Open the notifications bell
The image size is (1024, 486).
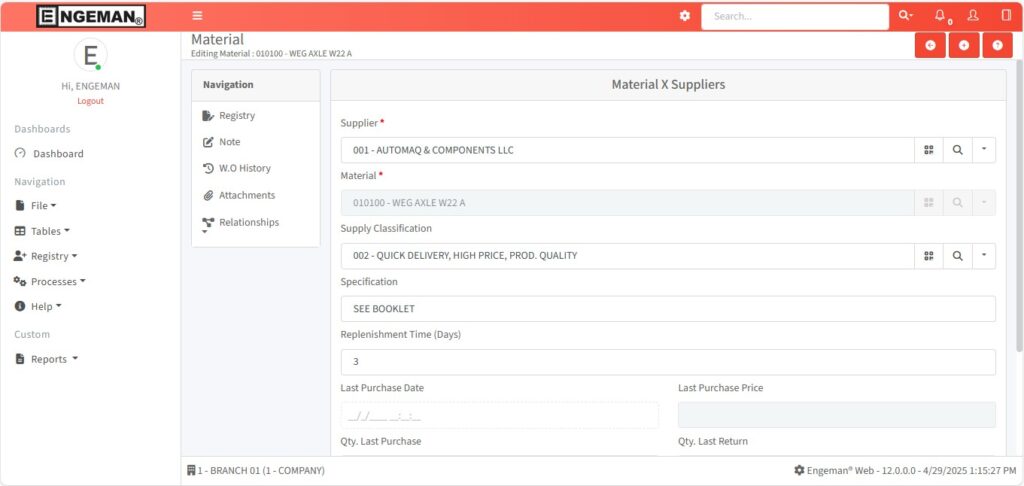940,16
